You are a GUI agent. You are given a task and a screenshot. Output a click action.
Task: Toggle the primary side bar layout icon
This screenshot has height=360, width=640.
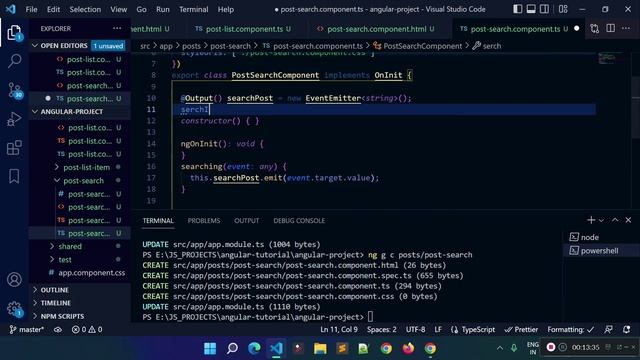click(518, 9)
